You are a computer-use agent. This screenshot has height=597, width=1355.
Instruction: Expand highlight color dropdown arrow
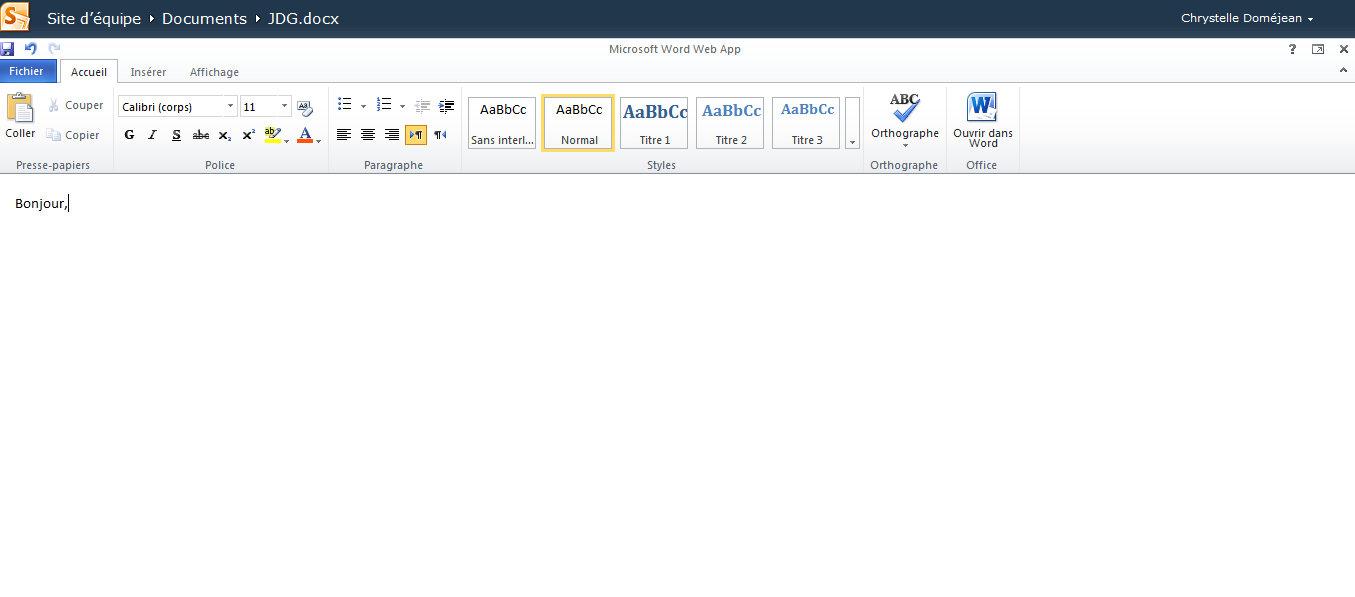pyautogui.click(x=287, y=141)
